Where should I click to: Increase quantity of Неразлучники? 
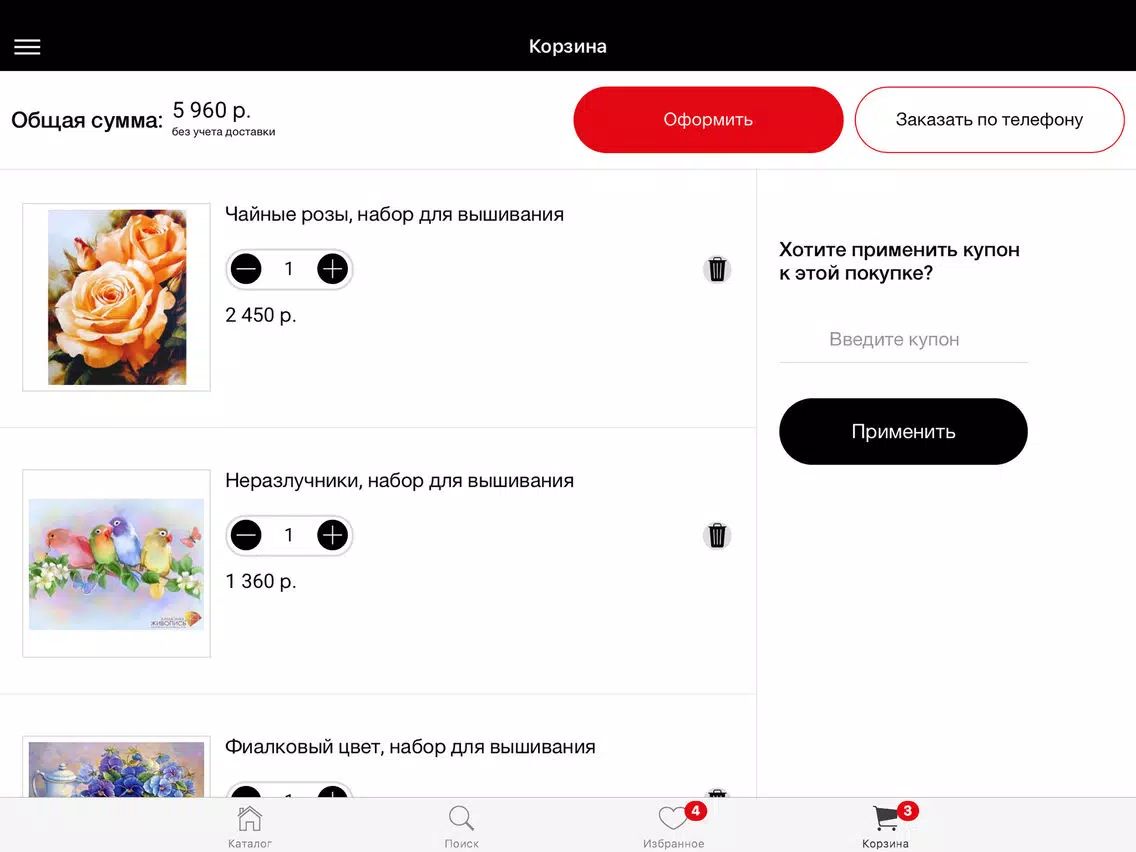pos(333,535)
